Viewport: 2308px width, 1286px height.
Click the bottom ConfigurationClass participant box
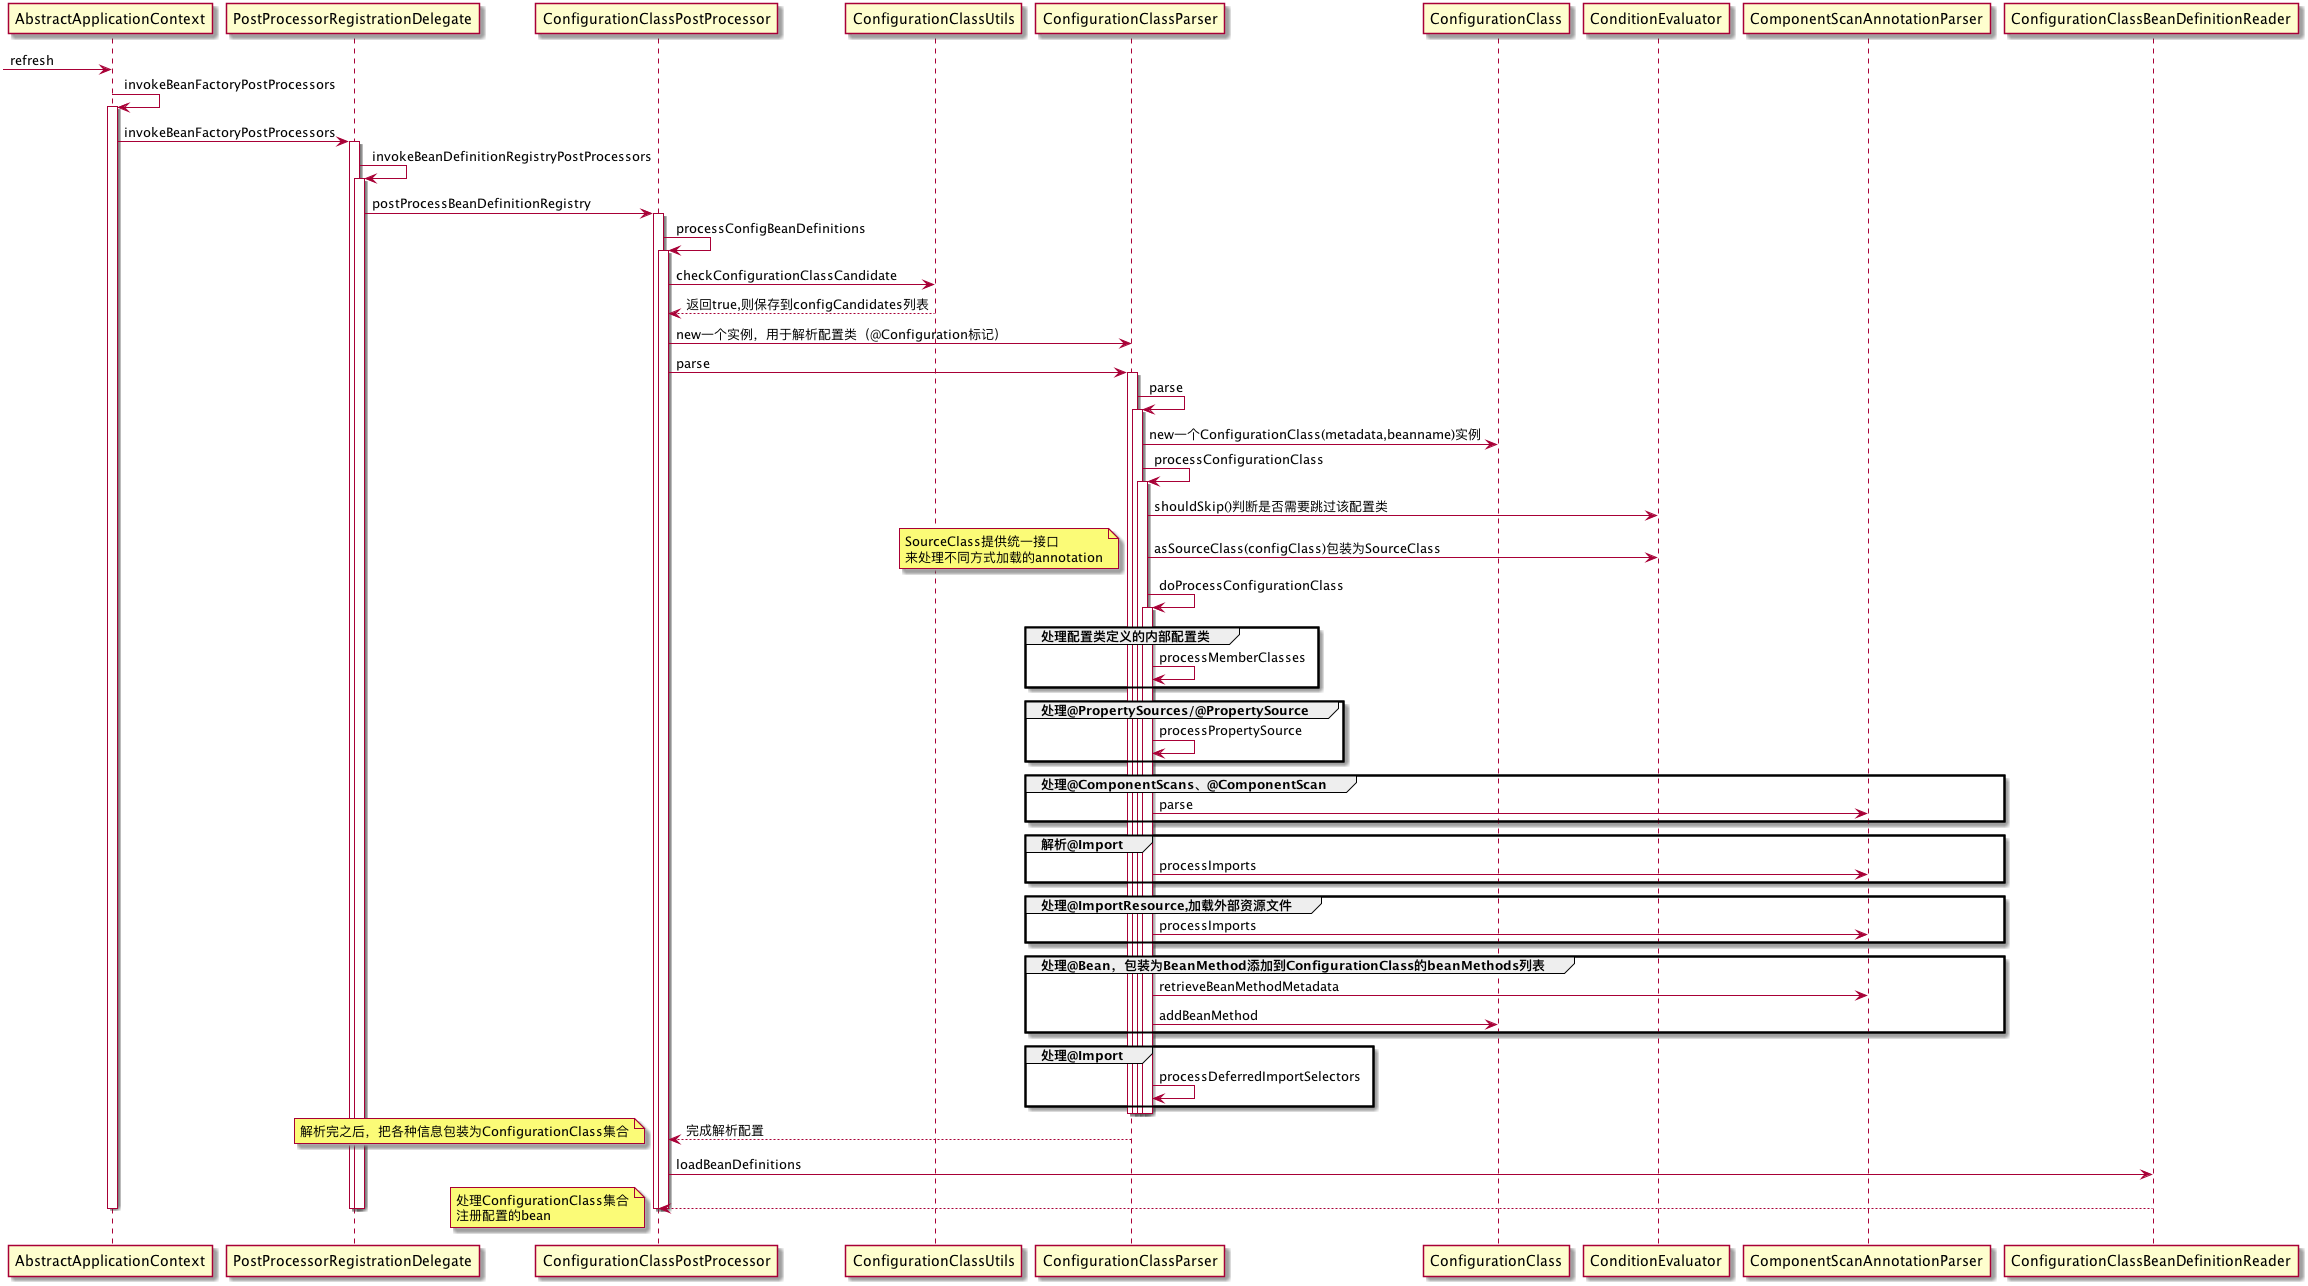coord(1495,1261)
